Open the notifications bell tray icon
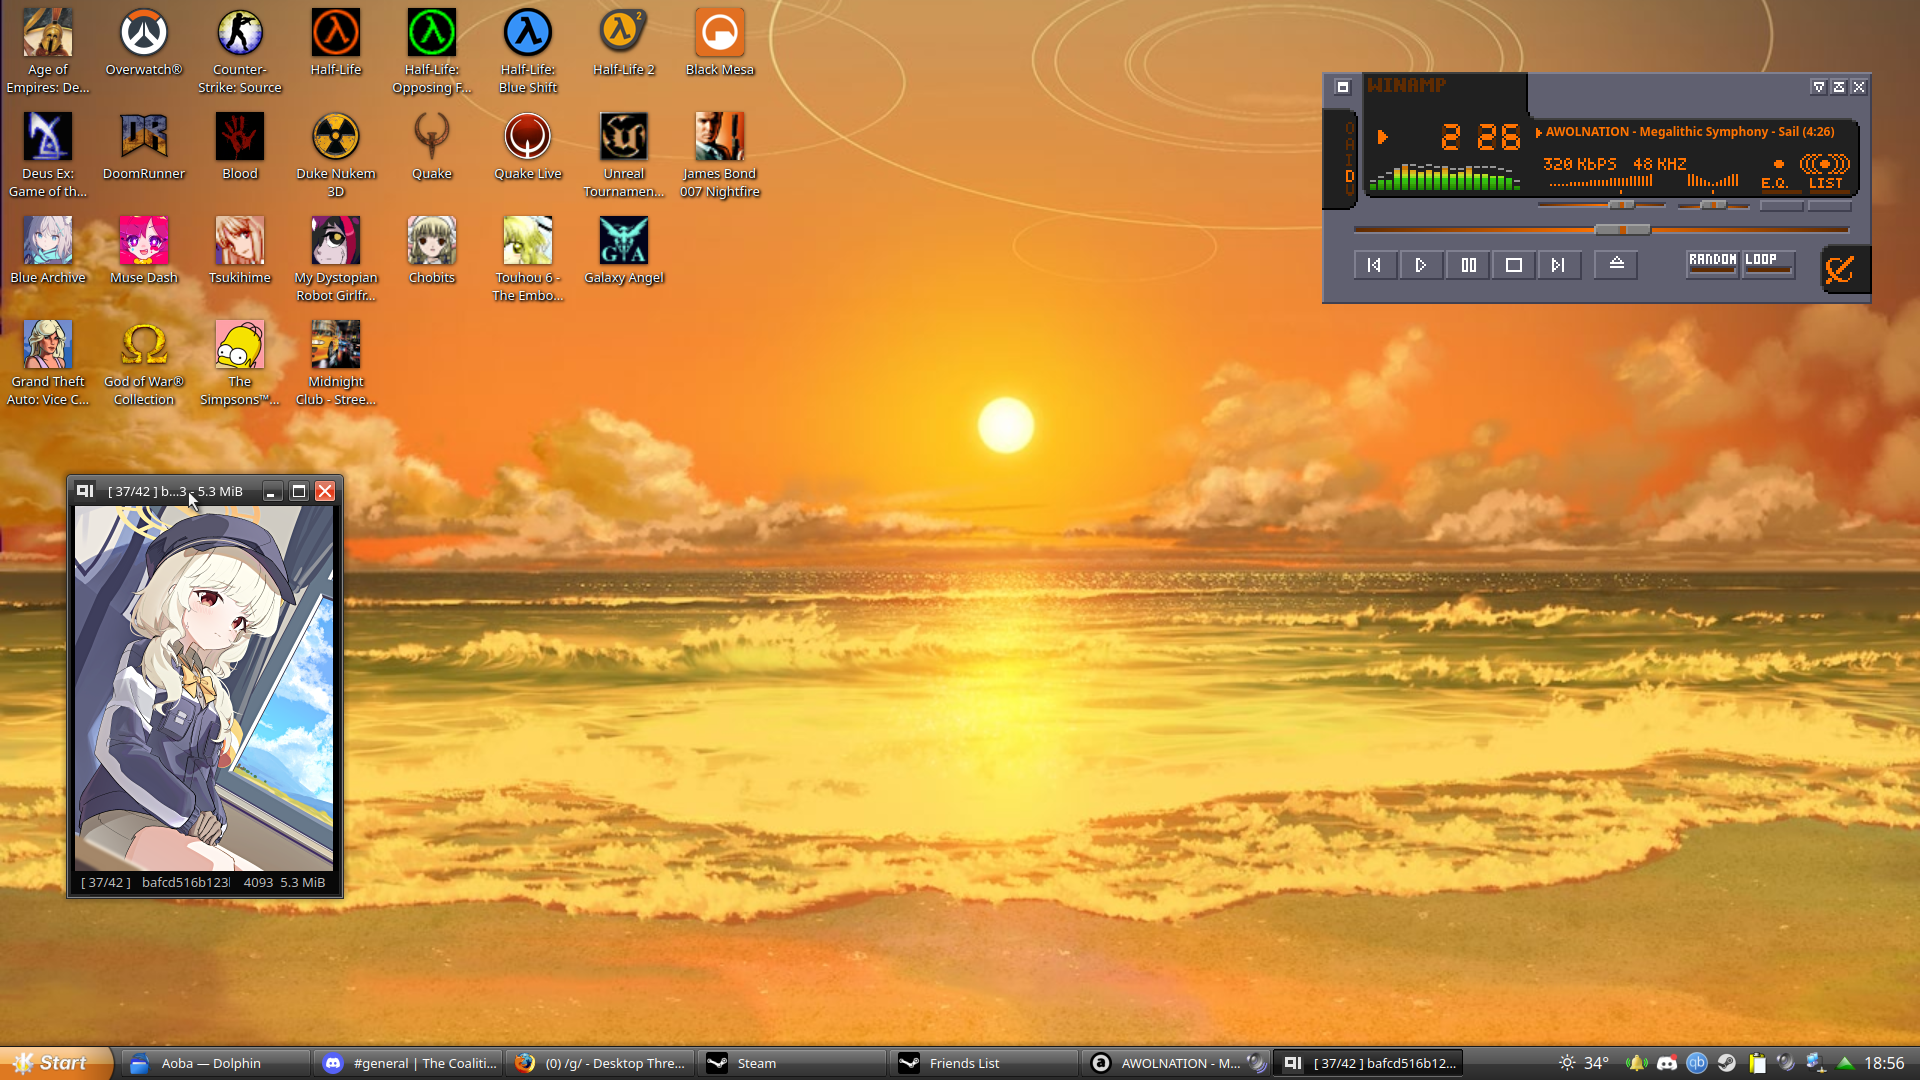This screenshot has width=1920, height=1080. 1636,1063
